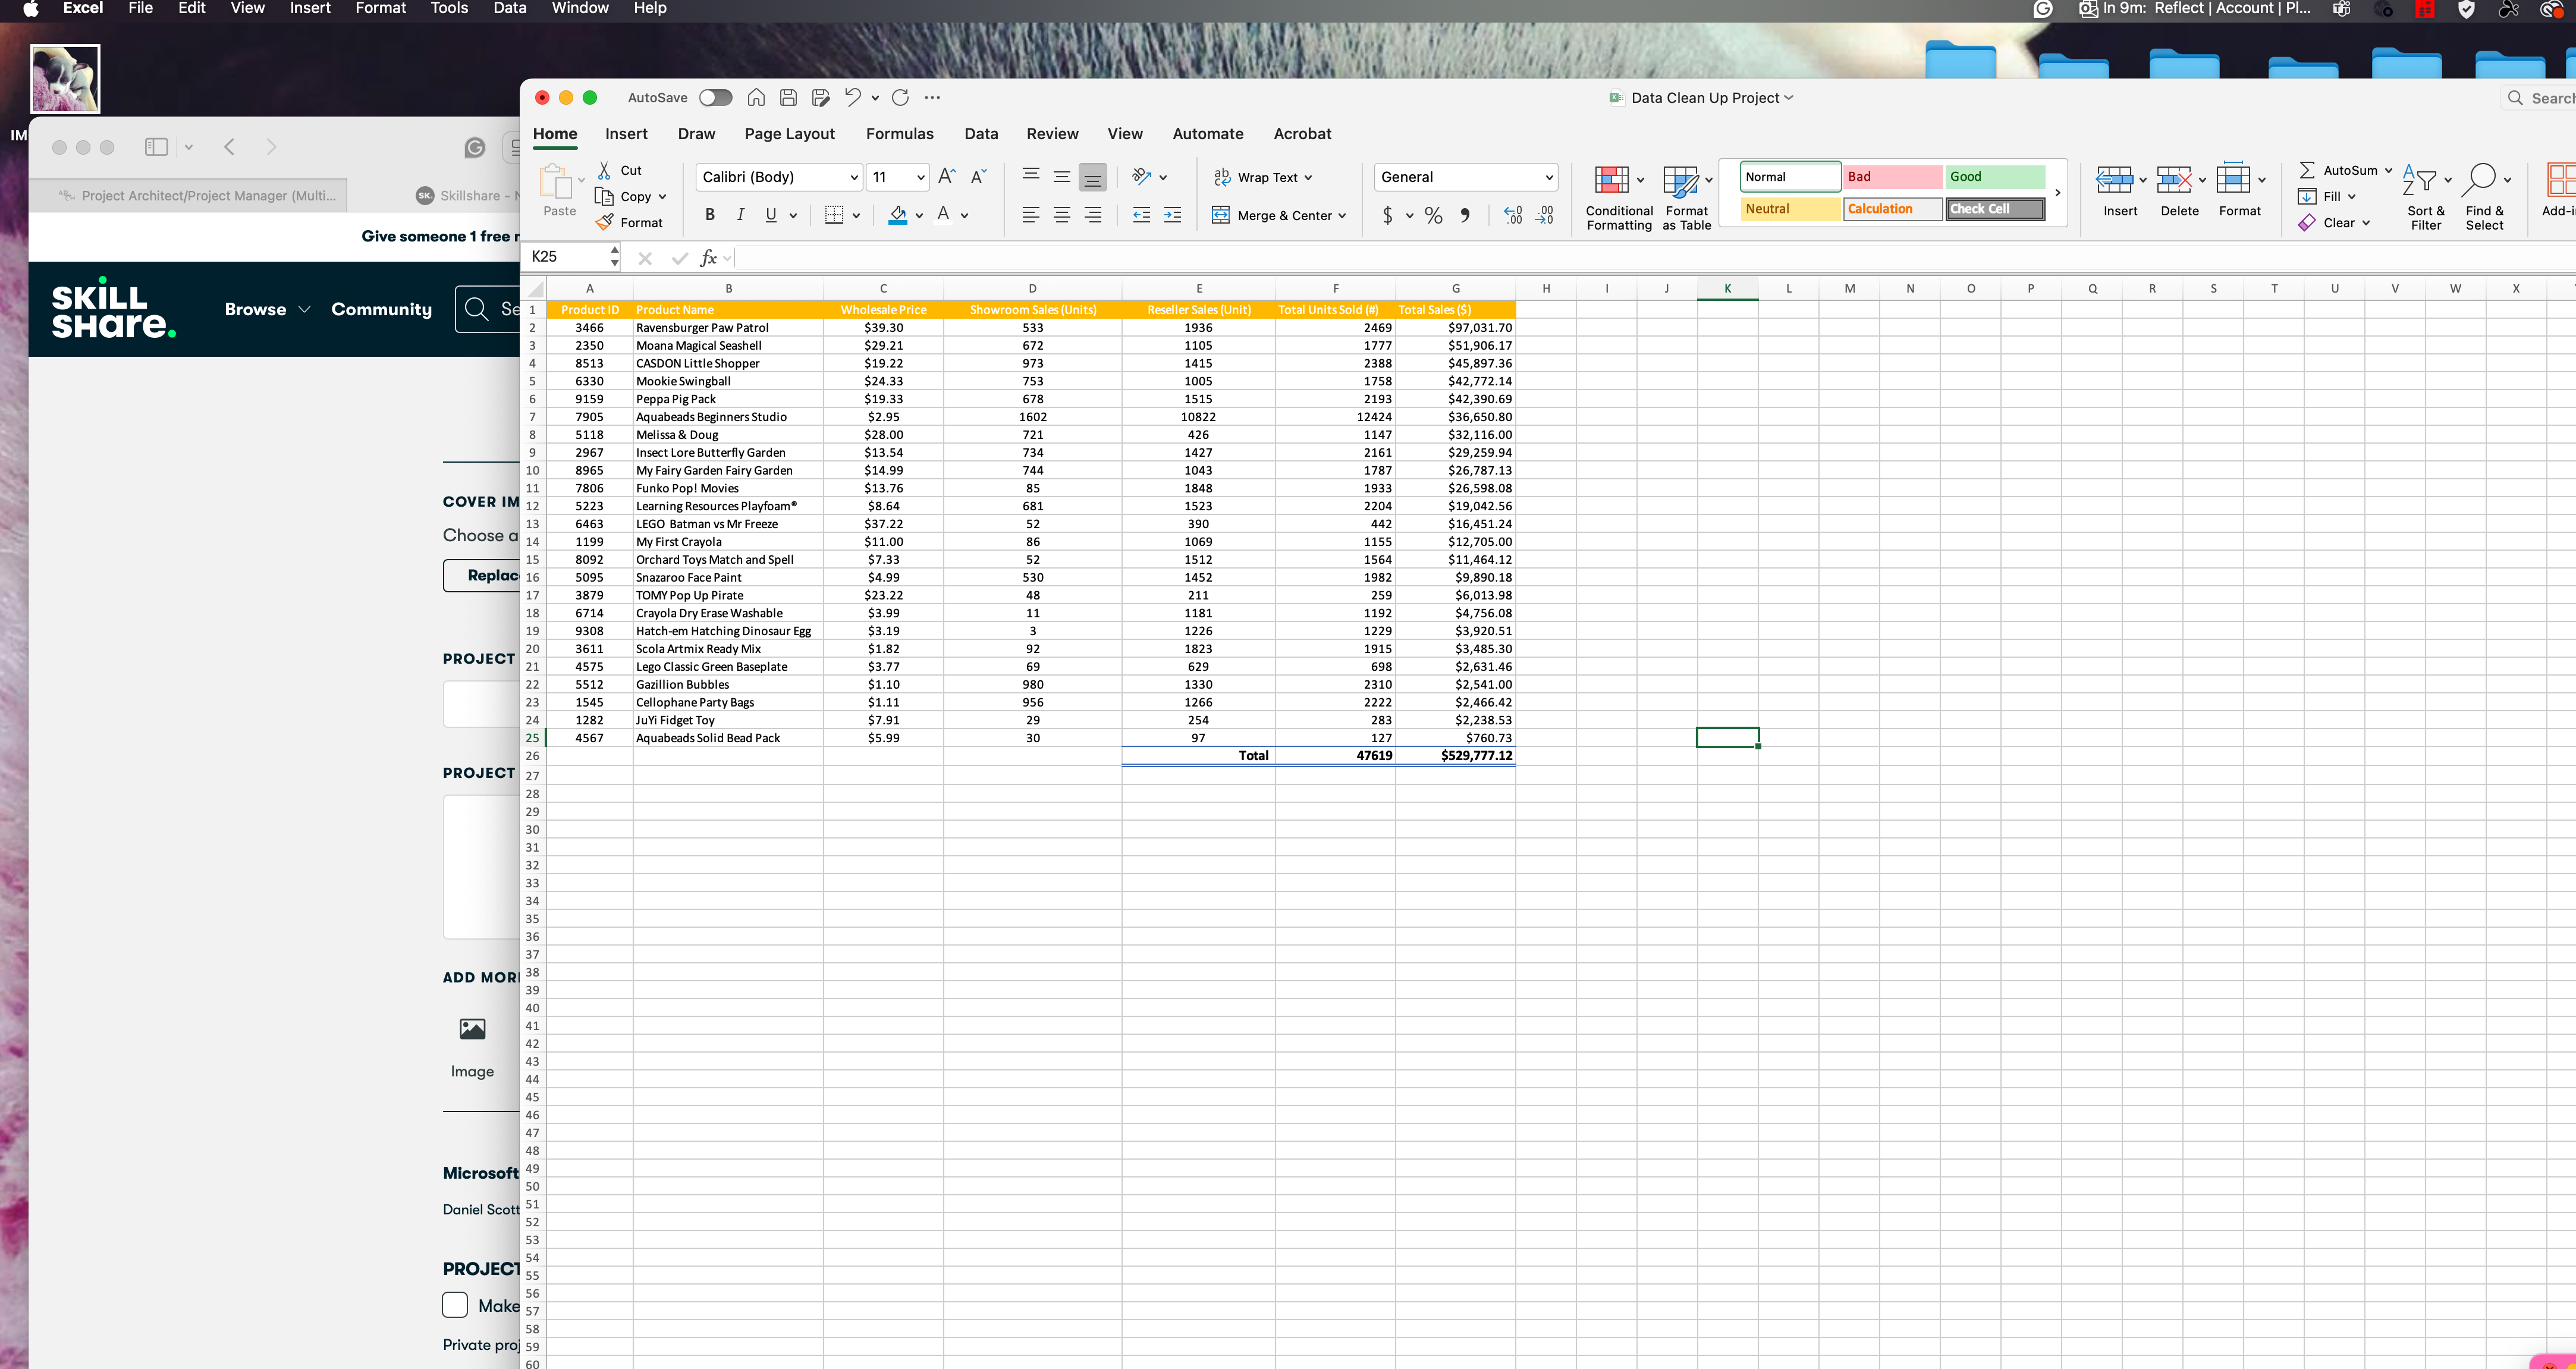Toggle Italic formatting
Viewport: 2576px width, 1369px height.
pos(740,214)
